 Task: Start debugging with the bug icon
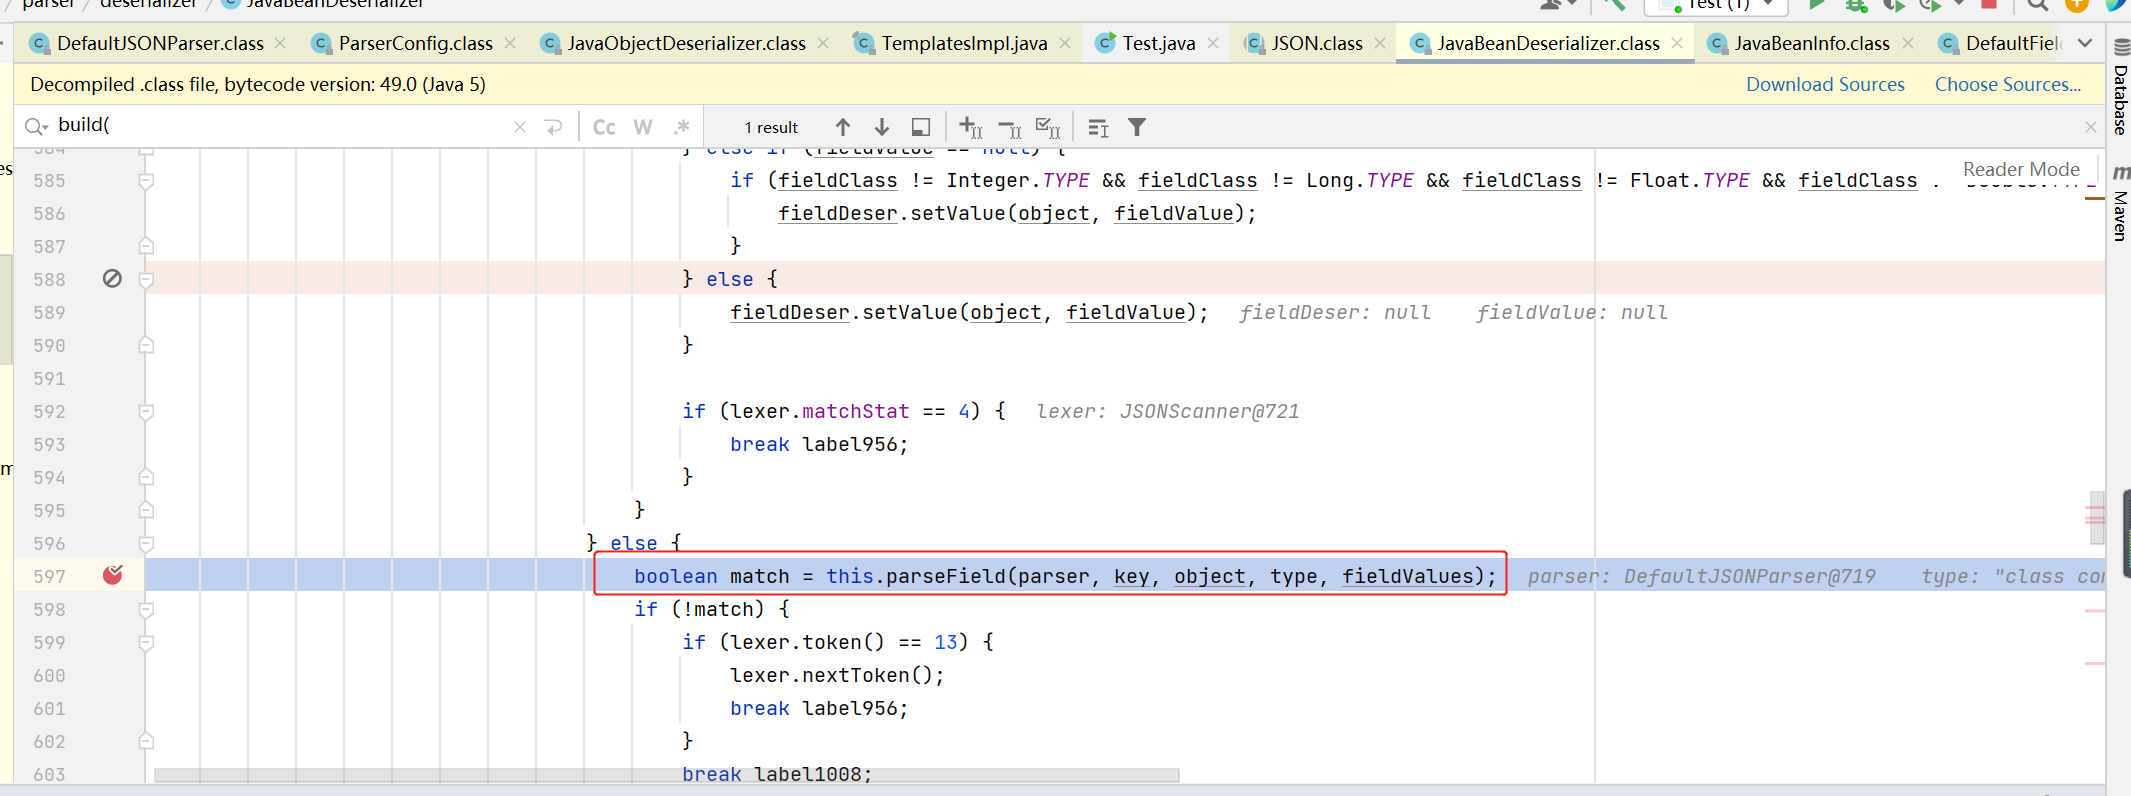[1856, 5]
